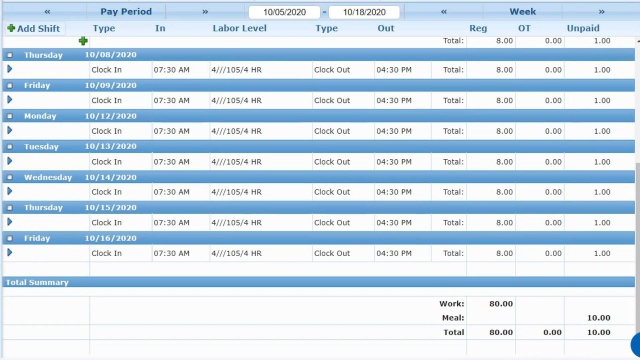Click Clock In cell for Tuesday 10/13/2020

click(x=107, y=162)
